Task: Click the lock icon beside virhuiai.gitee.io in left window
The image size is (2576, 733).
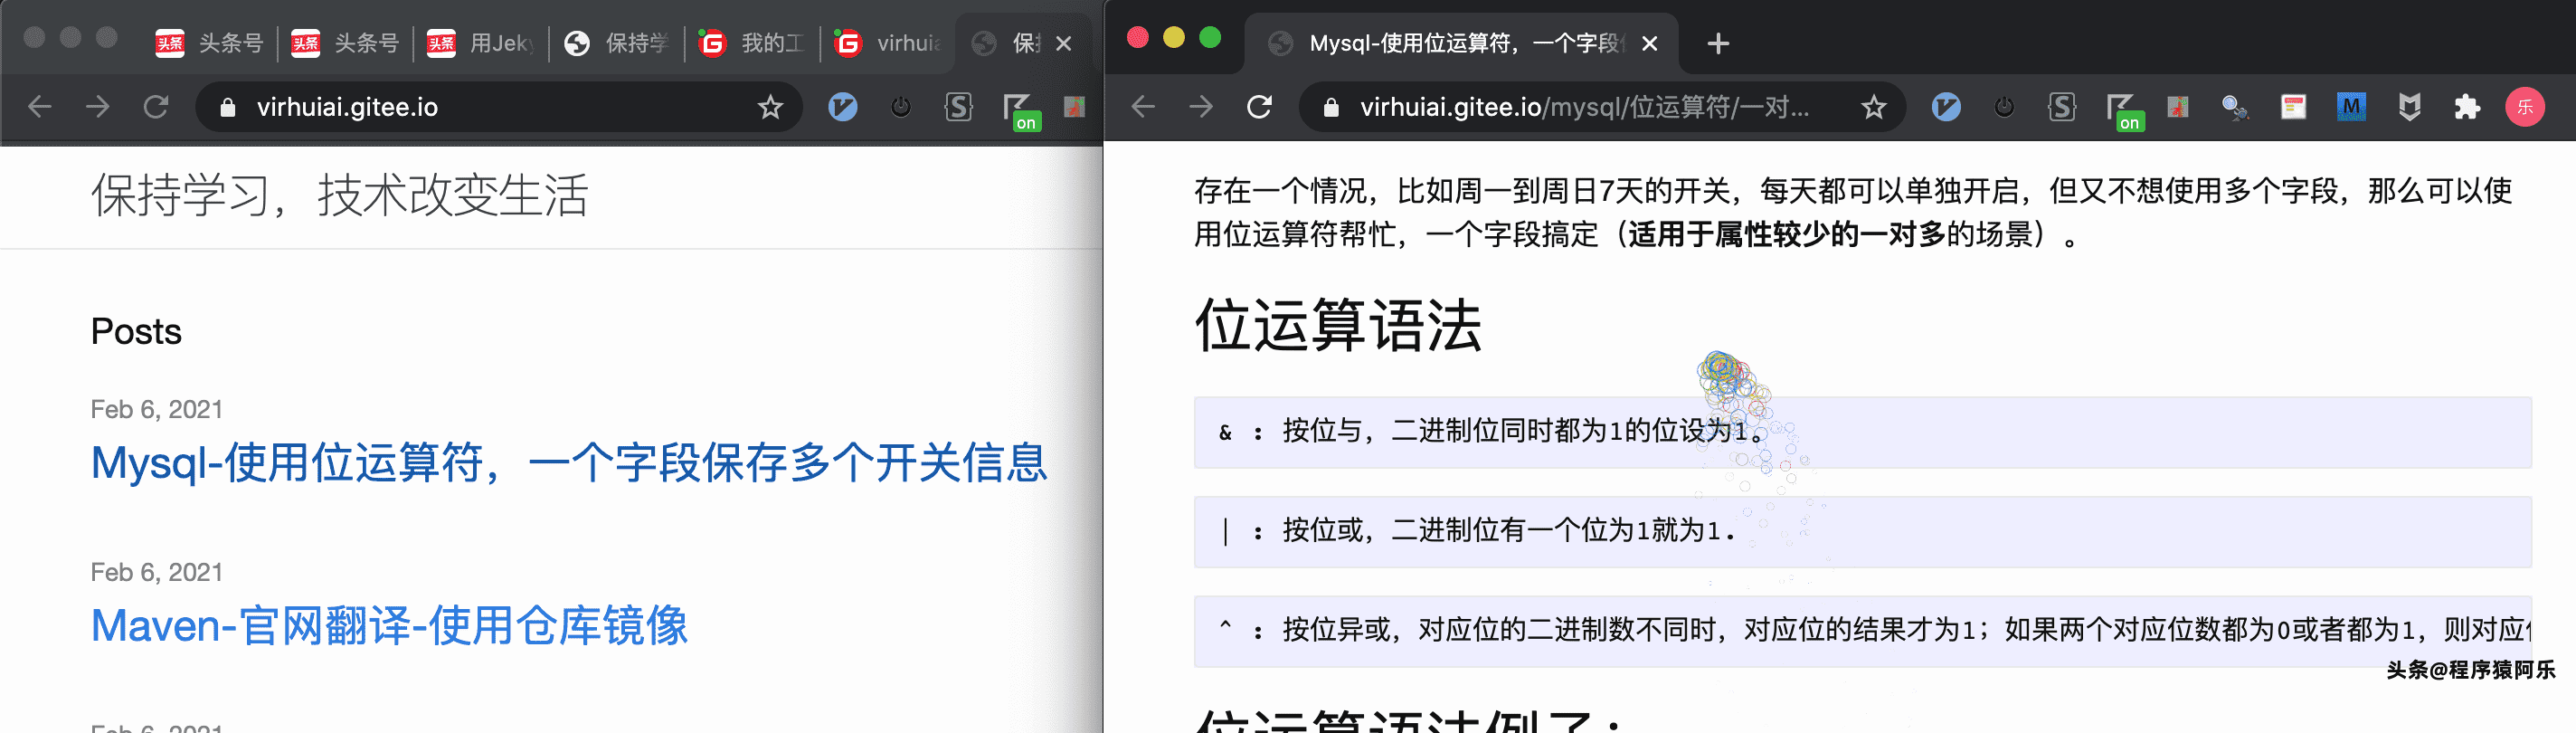Action: pyautogui.click(x=227, y=107)
